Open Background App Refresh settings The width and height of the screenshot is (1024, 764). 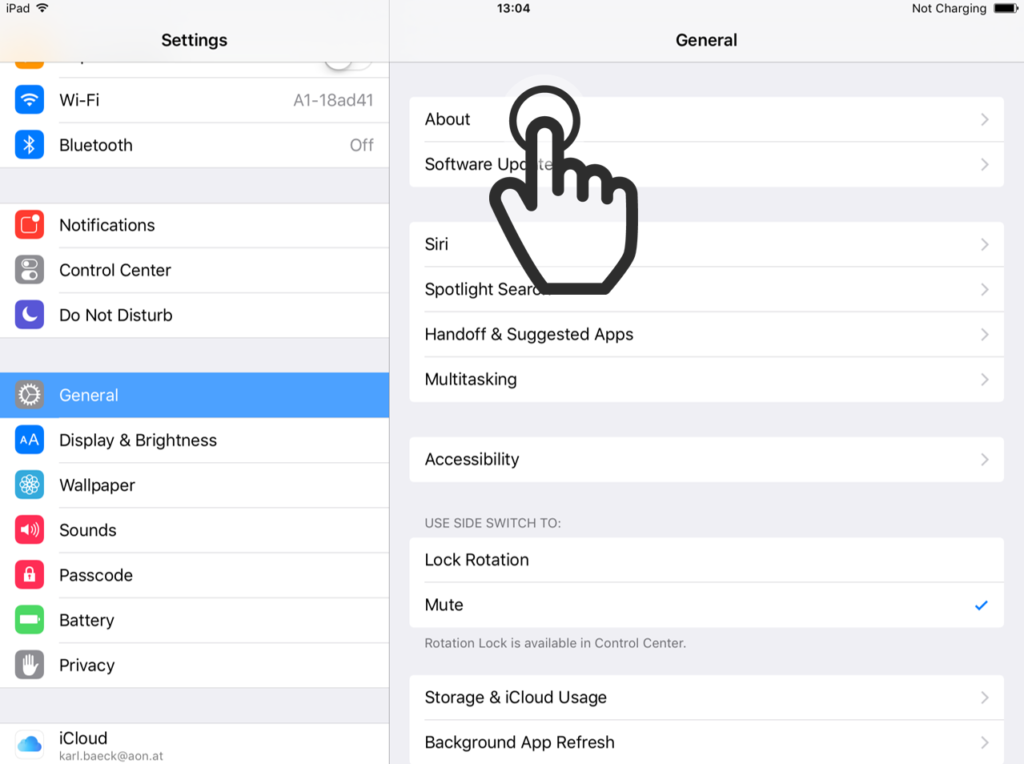(707, 742)
